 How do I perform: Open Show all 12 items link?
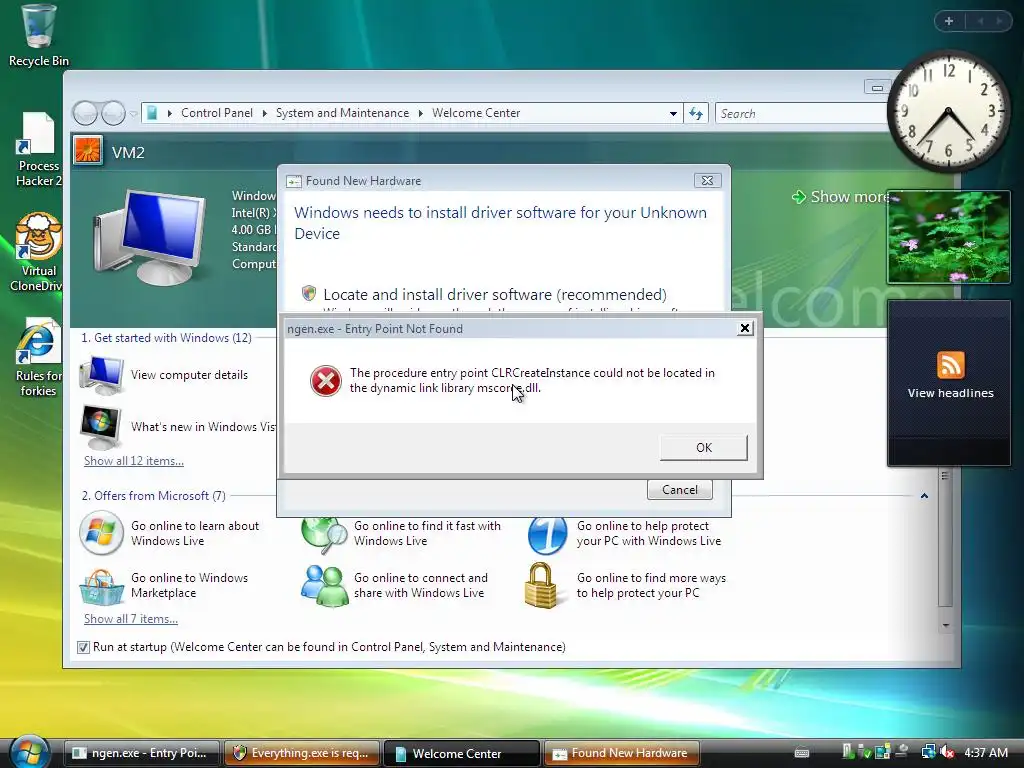134,461
